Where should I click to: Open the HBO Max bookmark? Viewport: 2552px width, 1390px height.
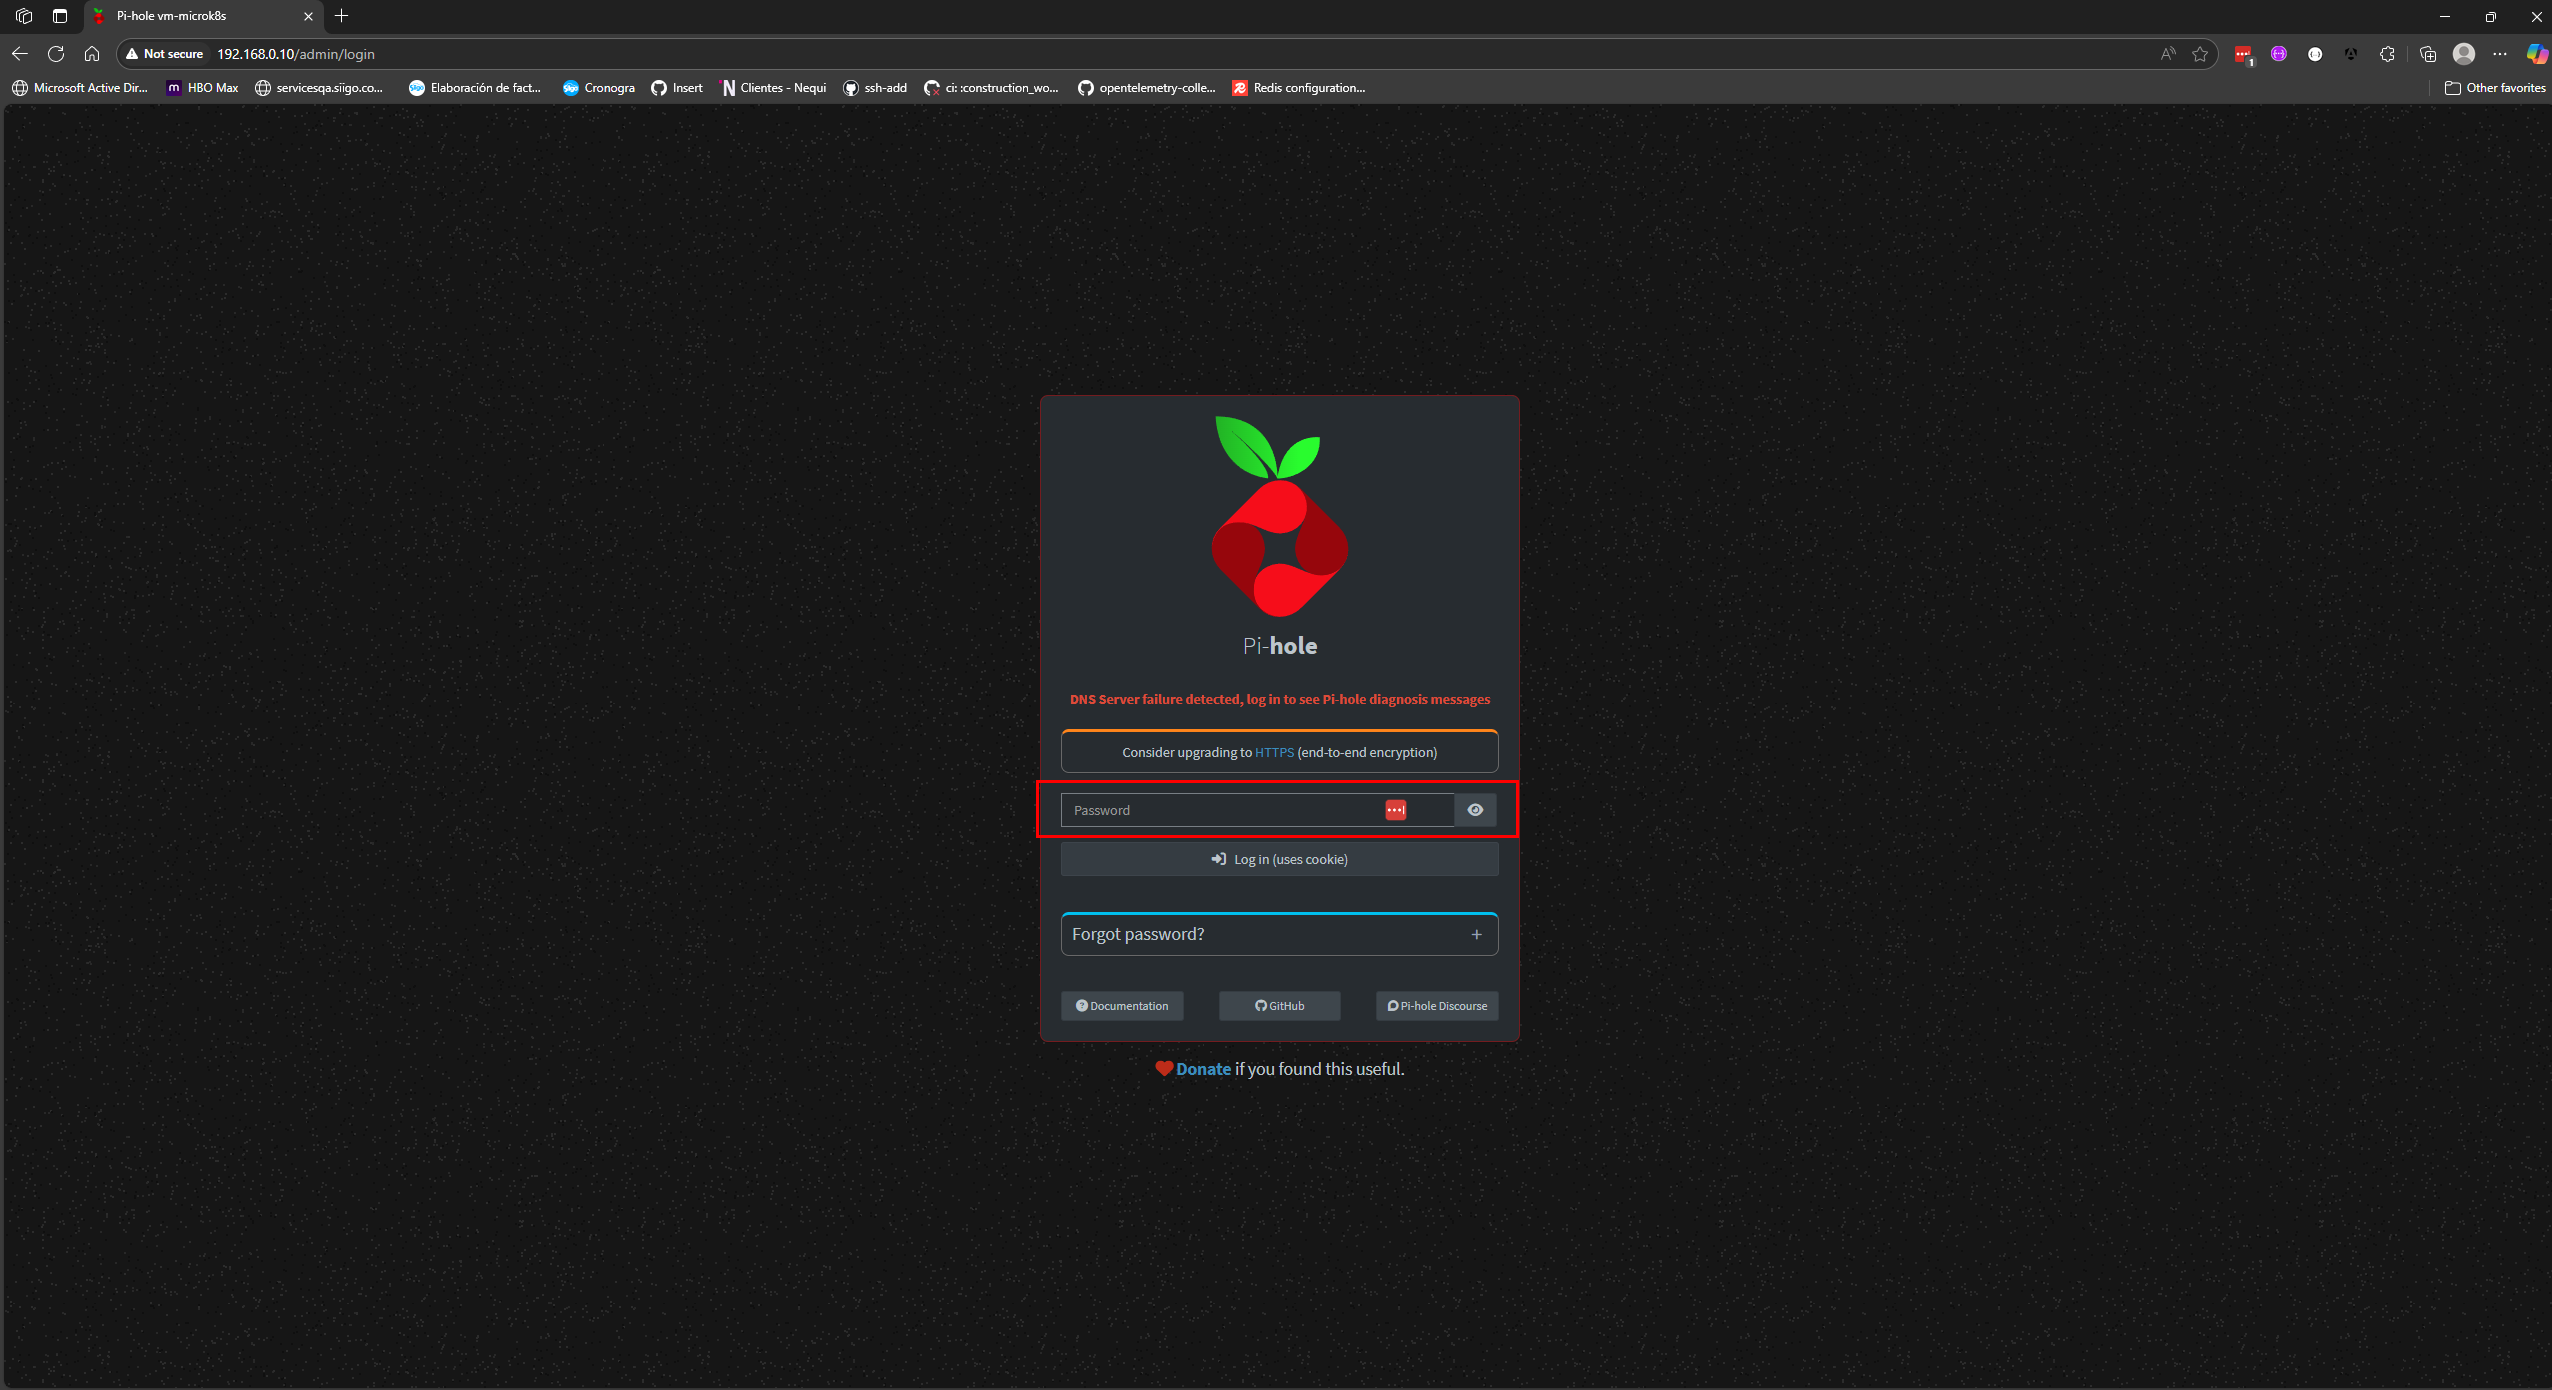tap(203, 88)
